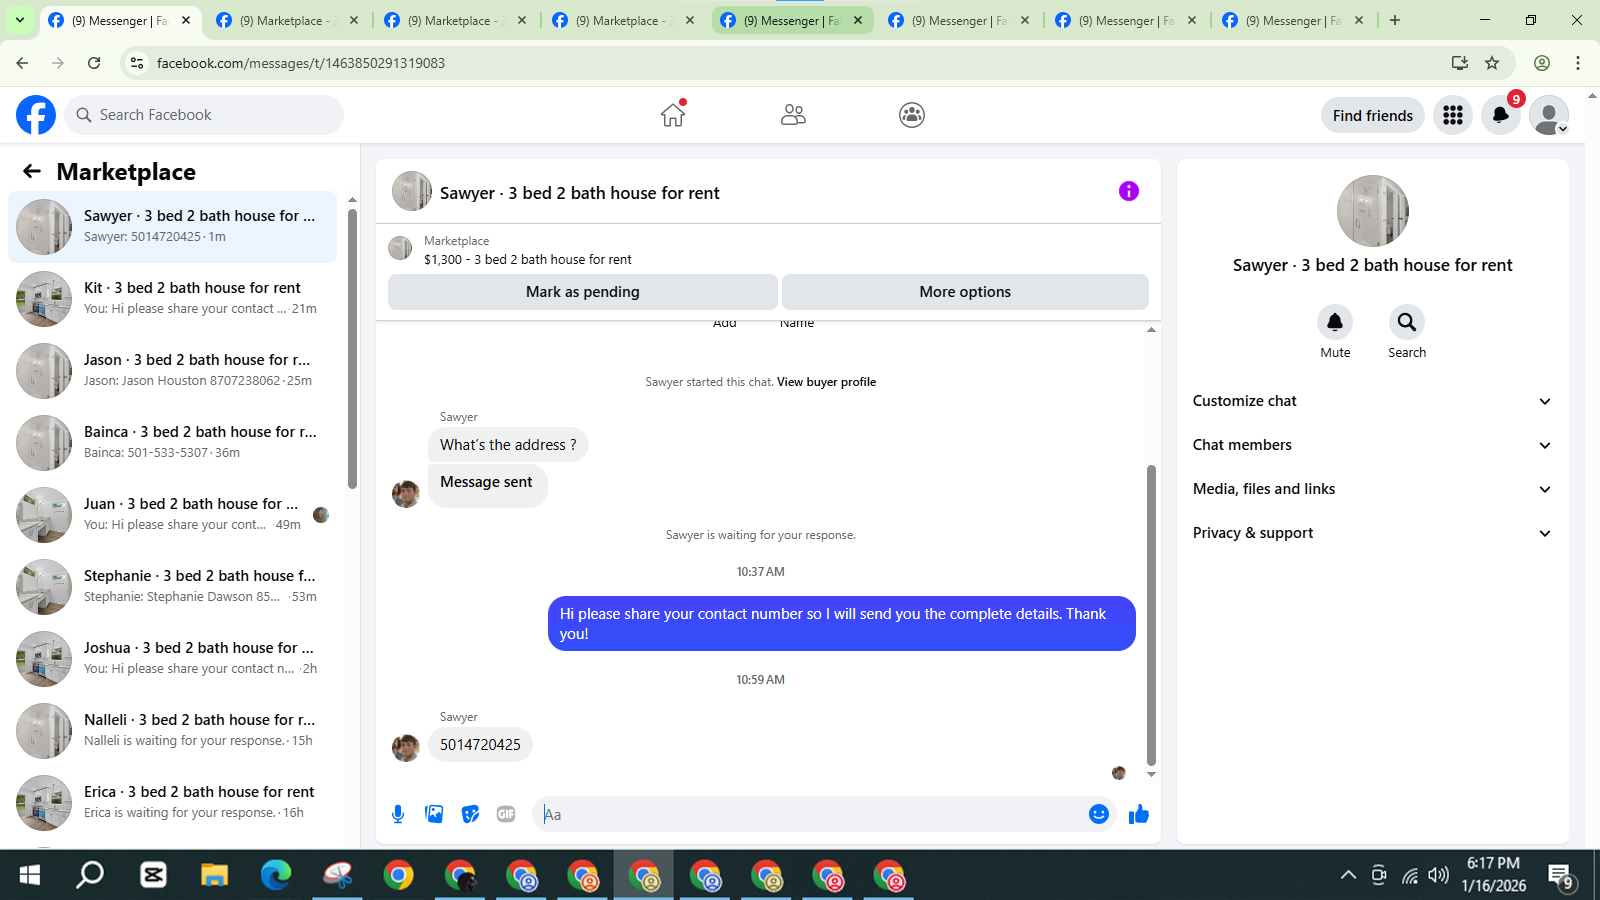Search within the conversation

1407,322
